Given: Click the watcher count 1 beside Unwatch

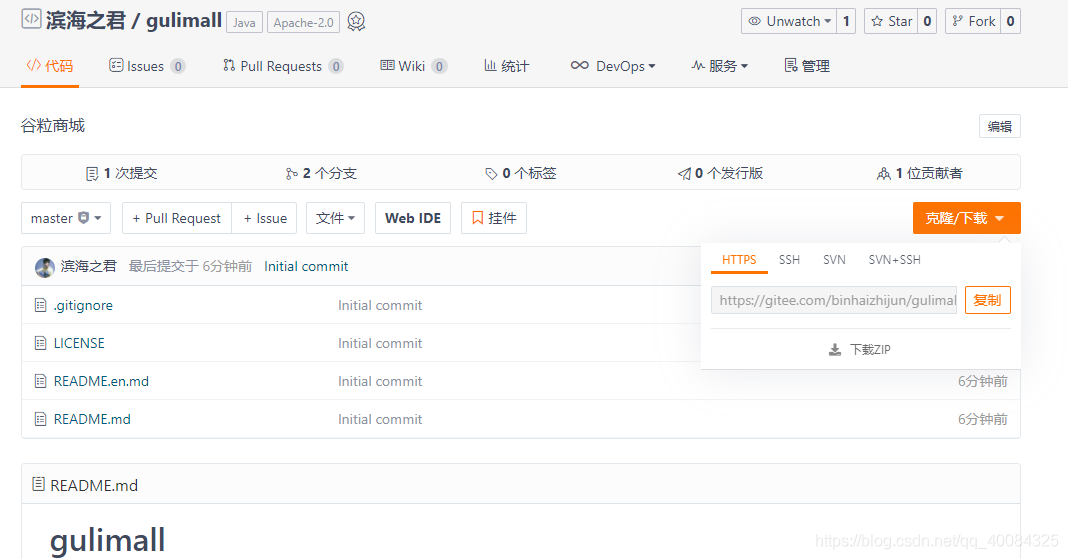Looking at the screenshot, I should 846,21.
